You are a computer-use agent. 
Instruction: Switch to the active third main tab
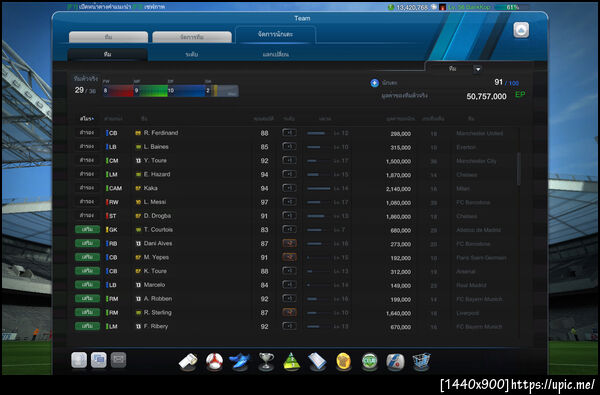pyautogui.click(x=276, y=34)
